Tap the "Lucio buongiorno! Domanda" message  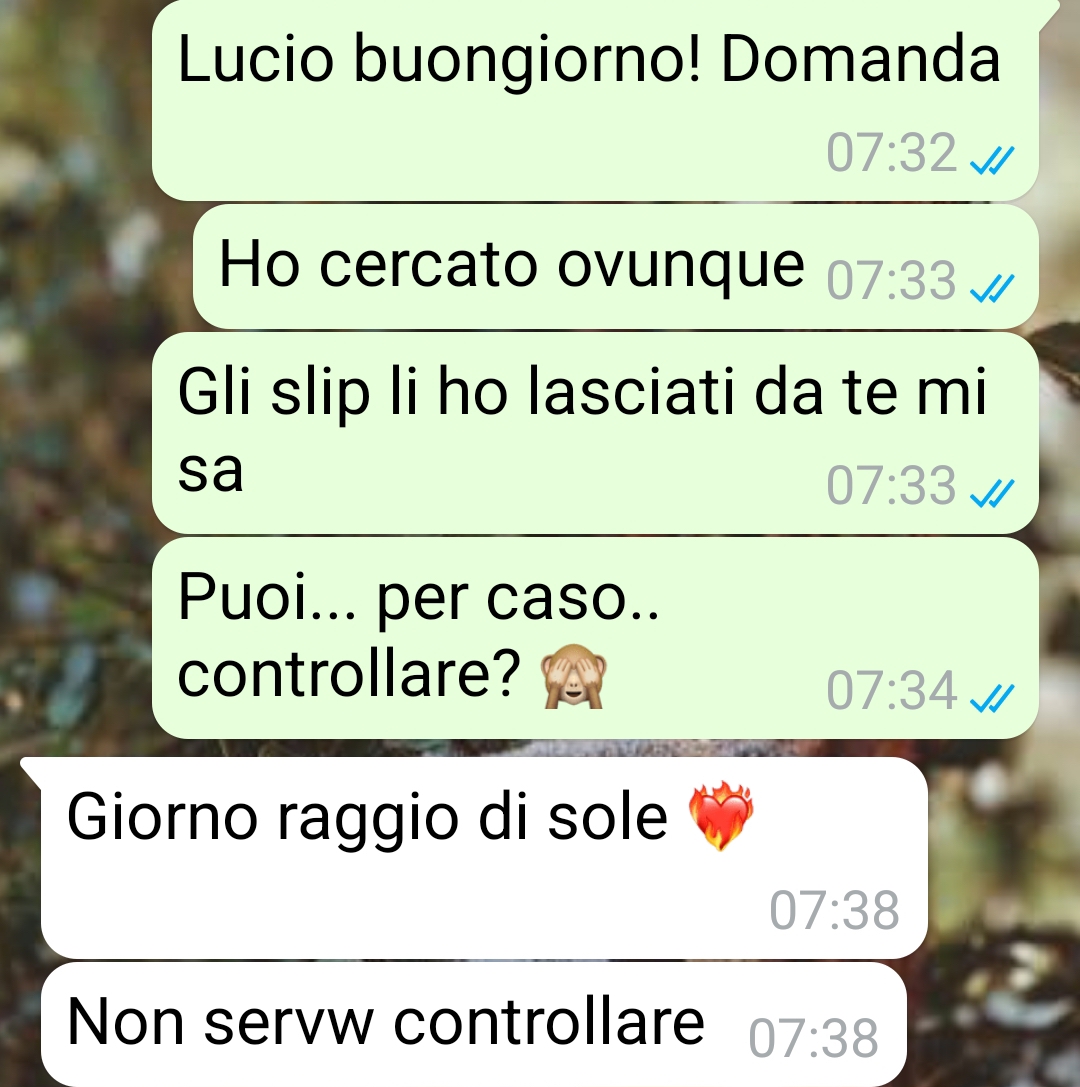tap(595, 100)
